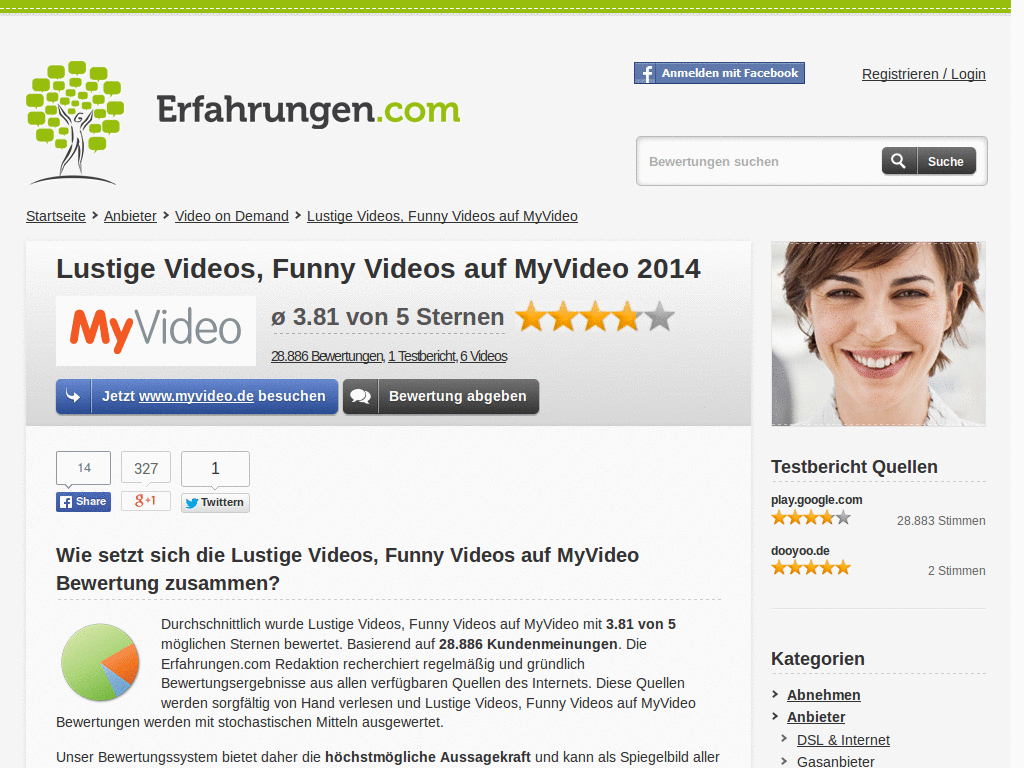Click the main rating stars next to 3.81
Viewport: 1024px width, 768px height.
594,317
